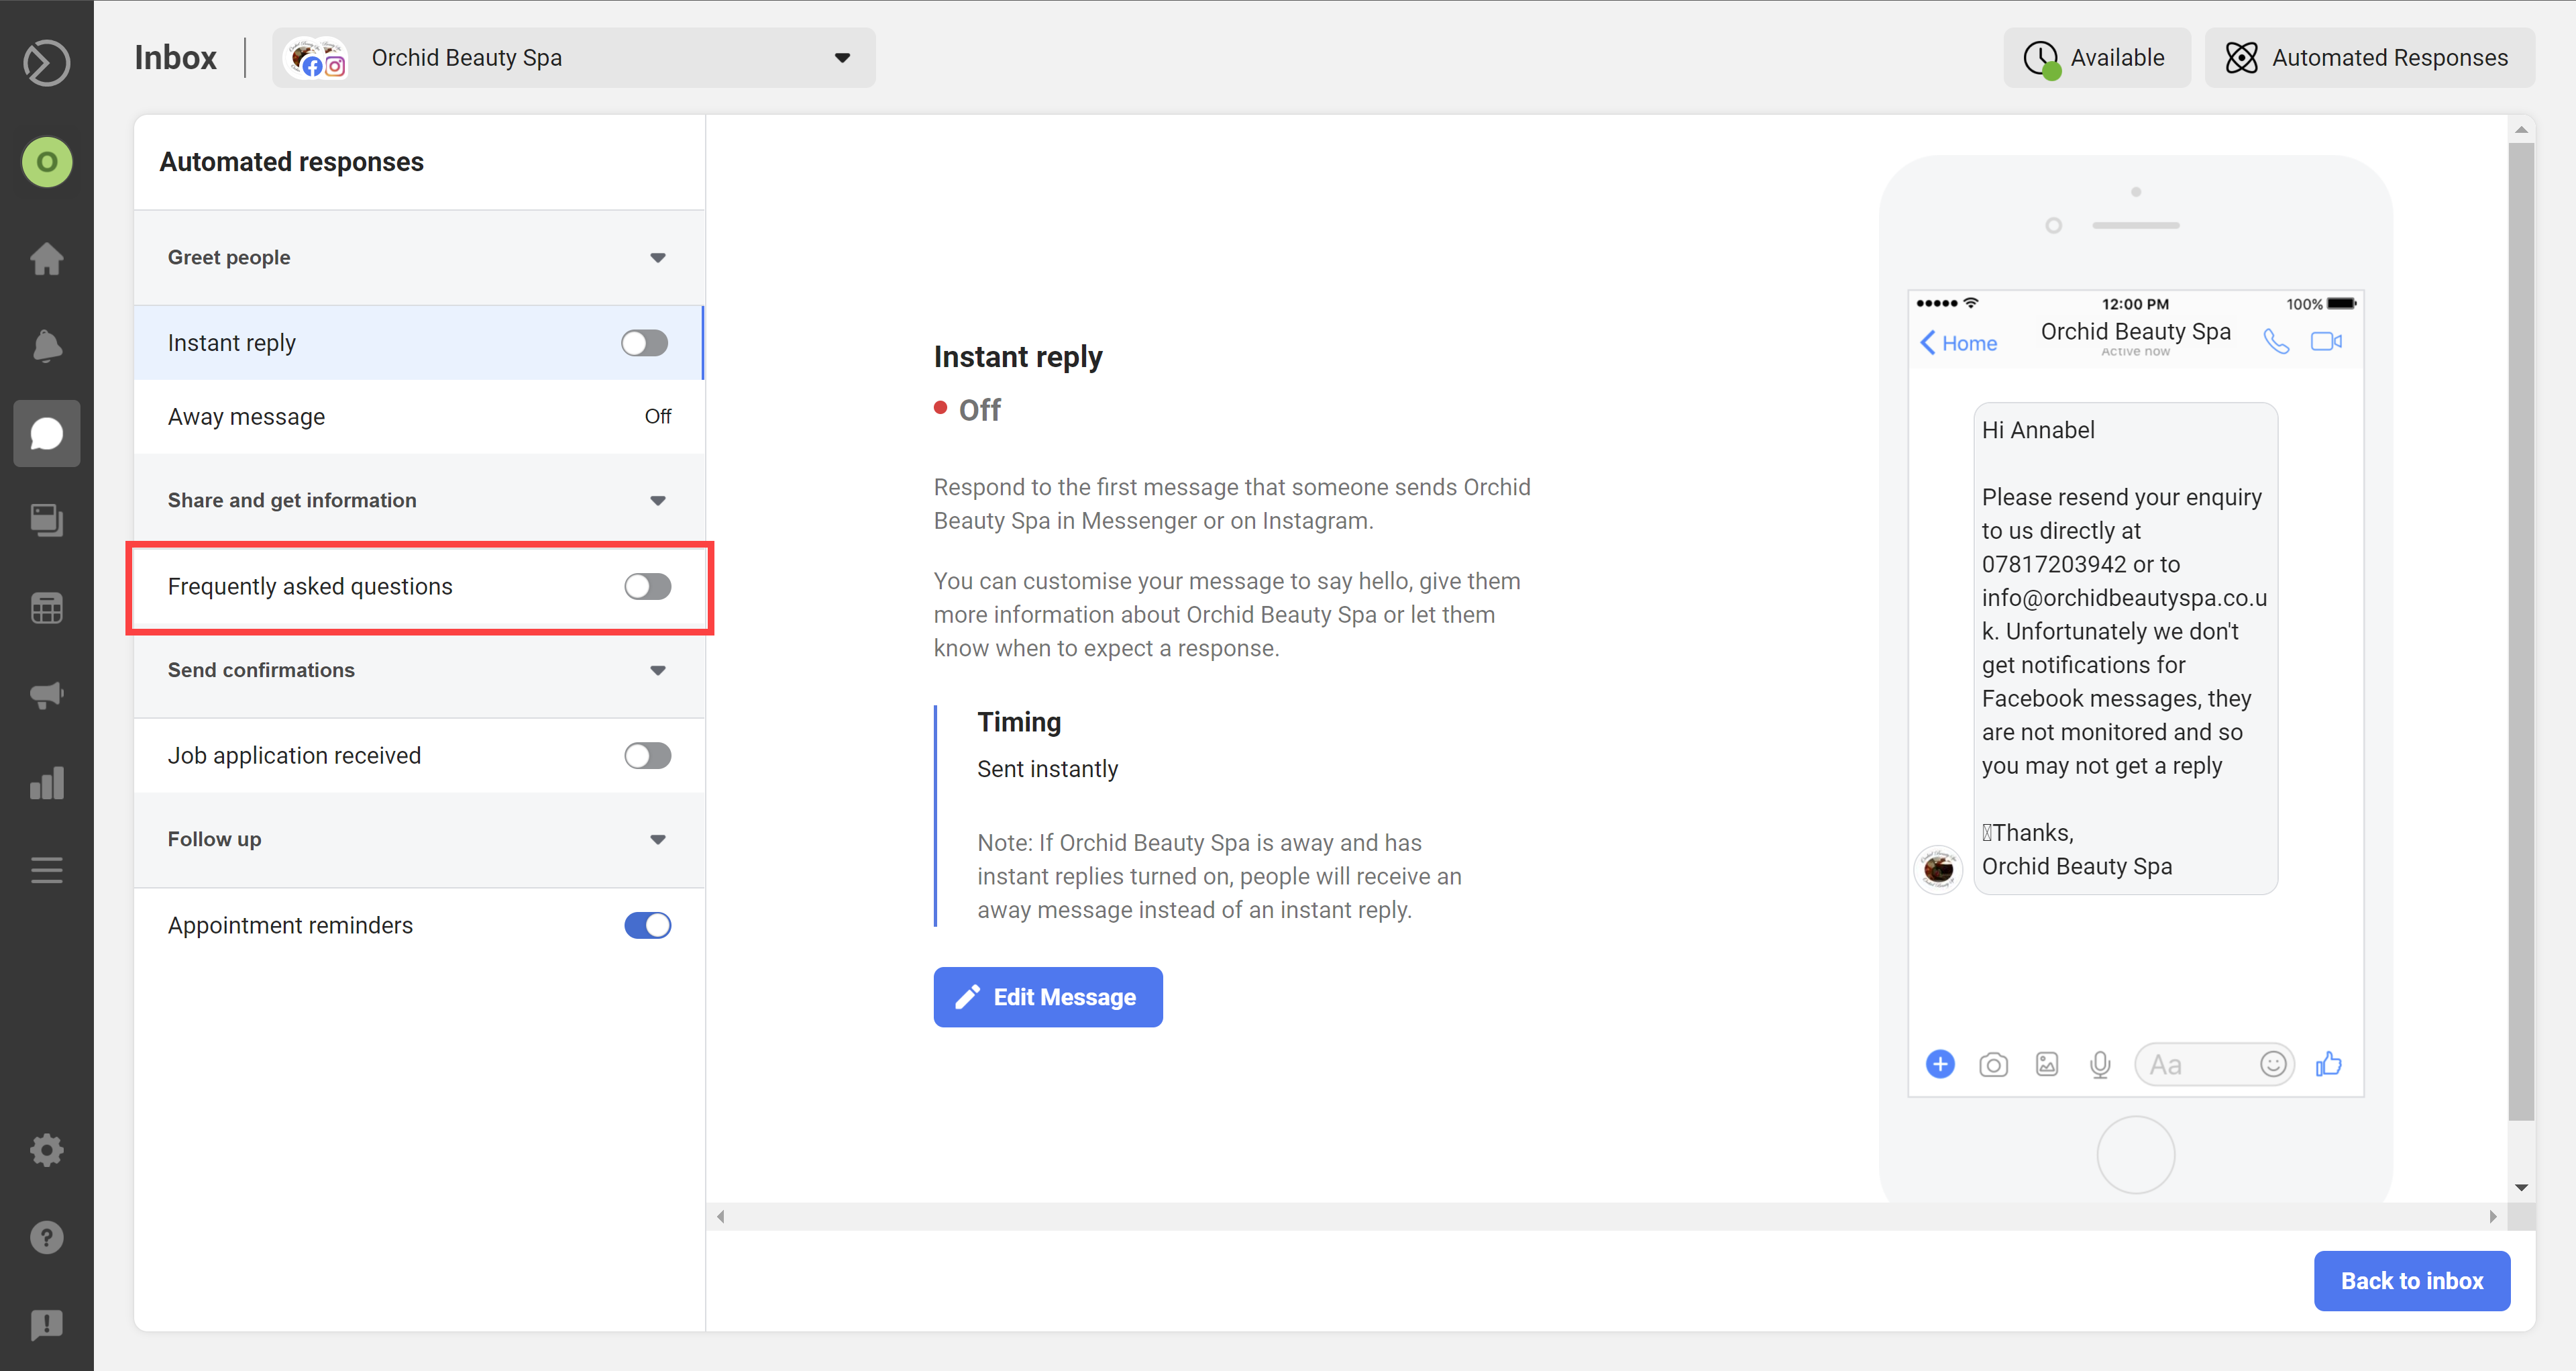This screenshot has height=1371, width=2576.
Task: Open the Notifications bell icon
Action: tap(46, 346)
